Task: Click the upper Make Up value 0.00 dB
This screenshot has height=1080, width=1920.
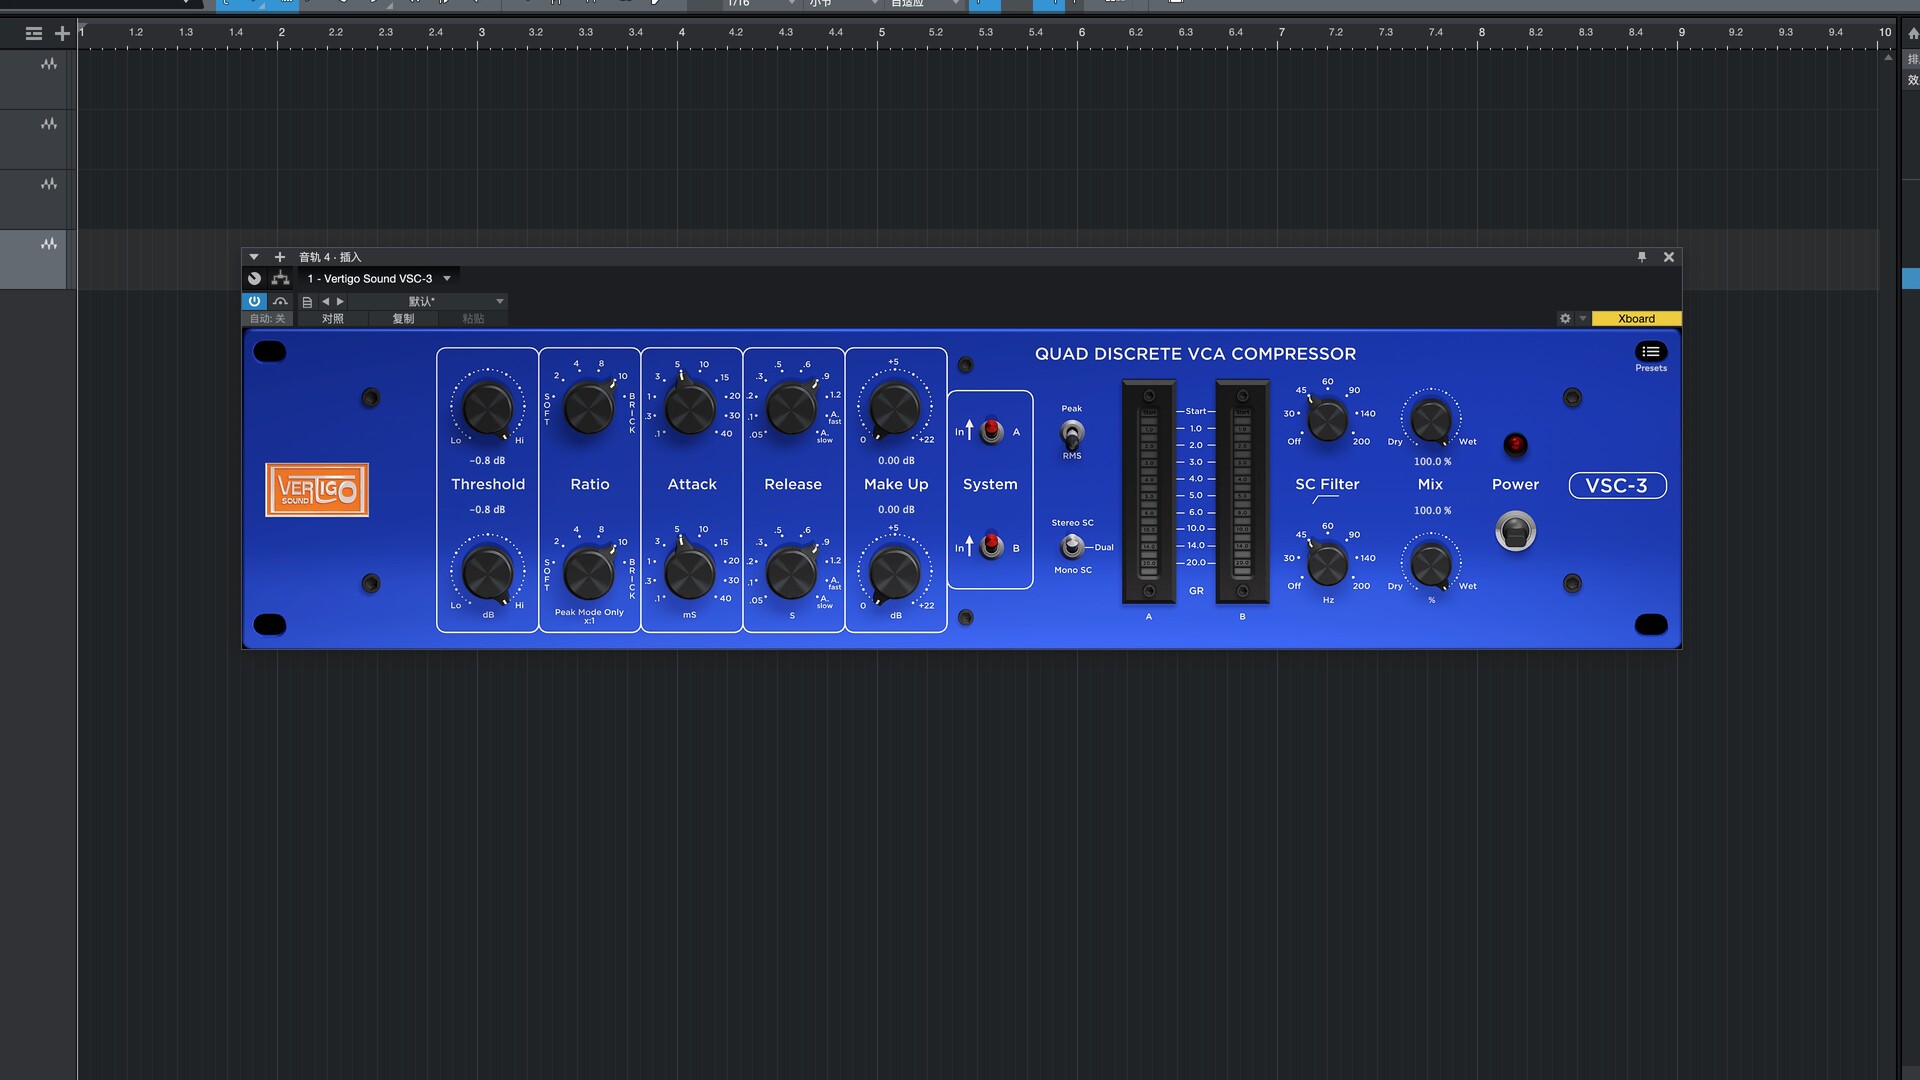Action: [896, 461]
